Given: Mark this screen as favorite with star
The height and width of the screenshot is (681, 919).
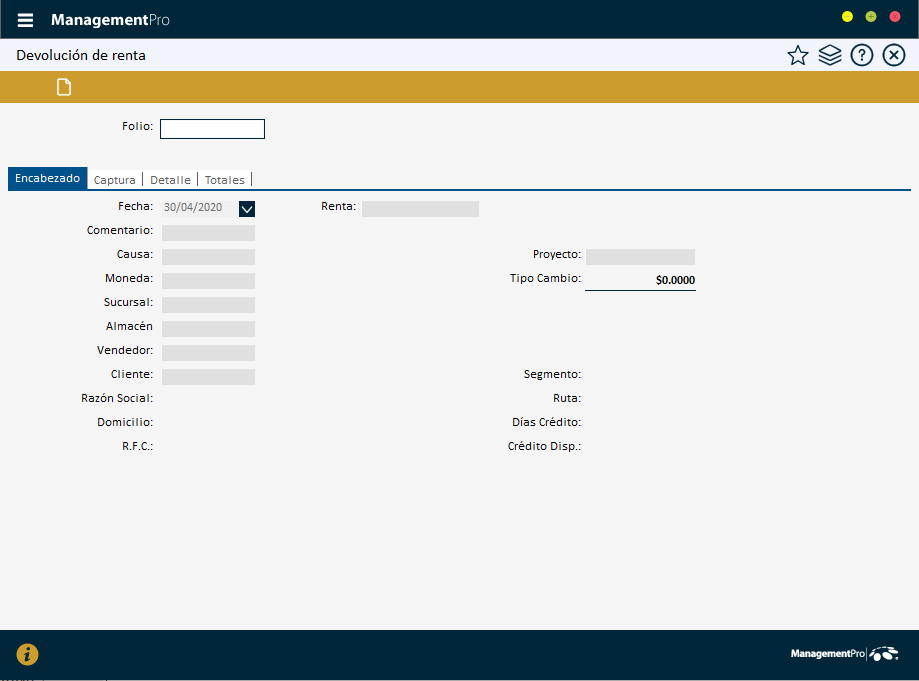Looking at the screenshot, I should (x=798, y=56).
